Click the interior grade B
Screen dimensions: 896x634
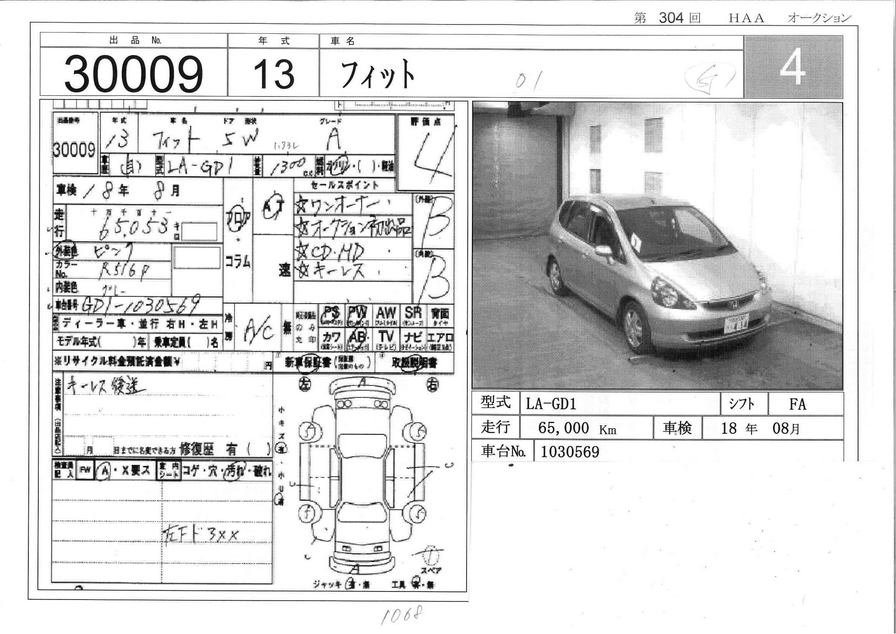tap(437, 279)
